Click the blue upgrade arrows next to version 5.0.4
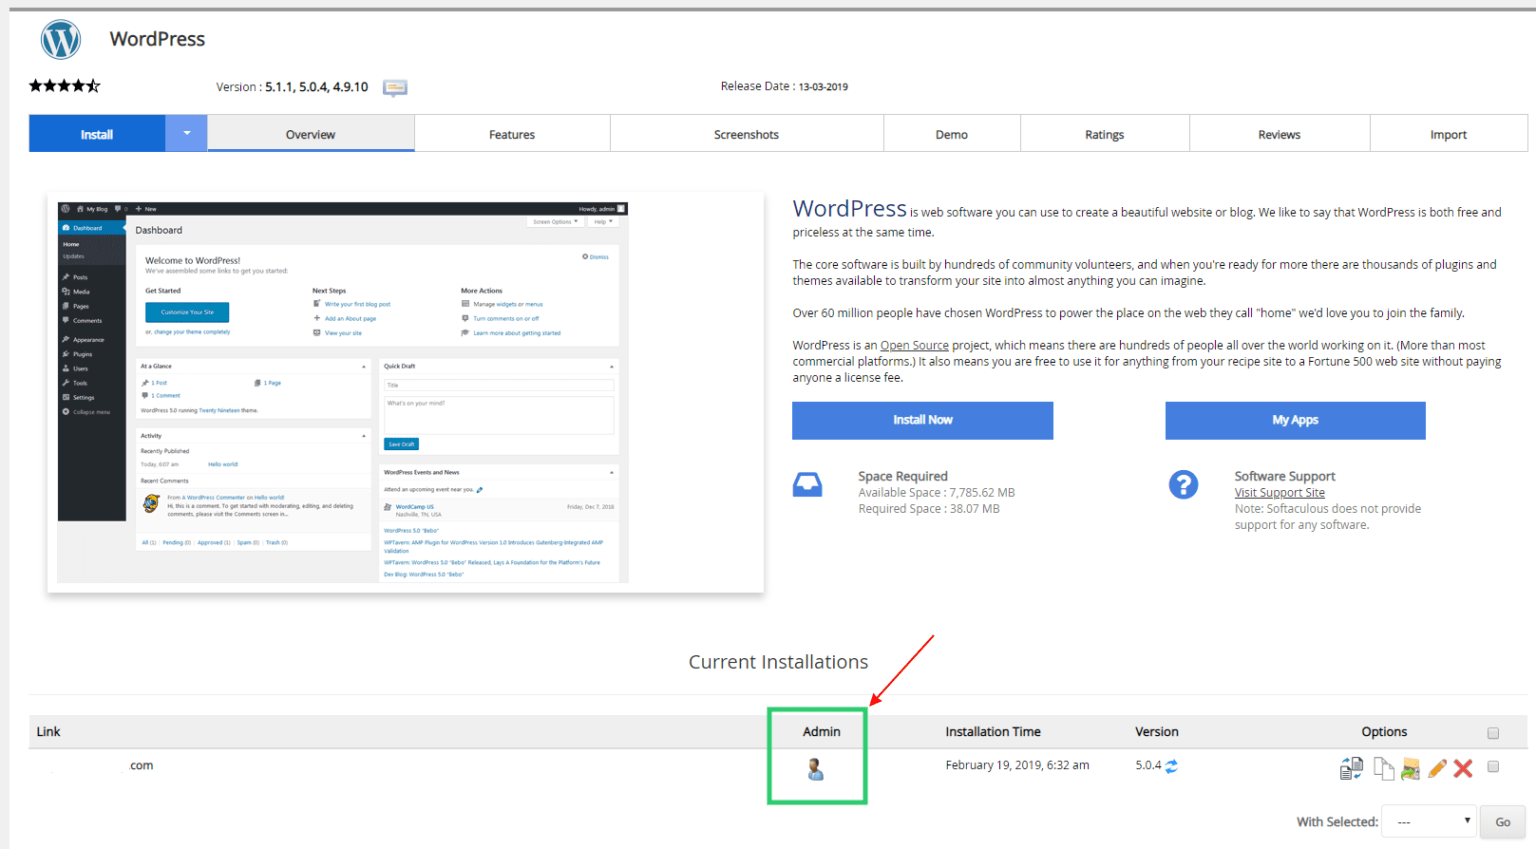This screenshot has width=1536, height=849. (x=1171, y=766)
